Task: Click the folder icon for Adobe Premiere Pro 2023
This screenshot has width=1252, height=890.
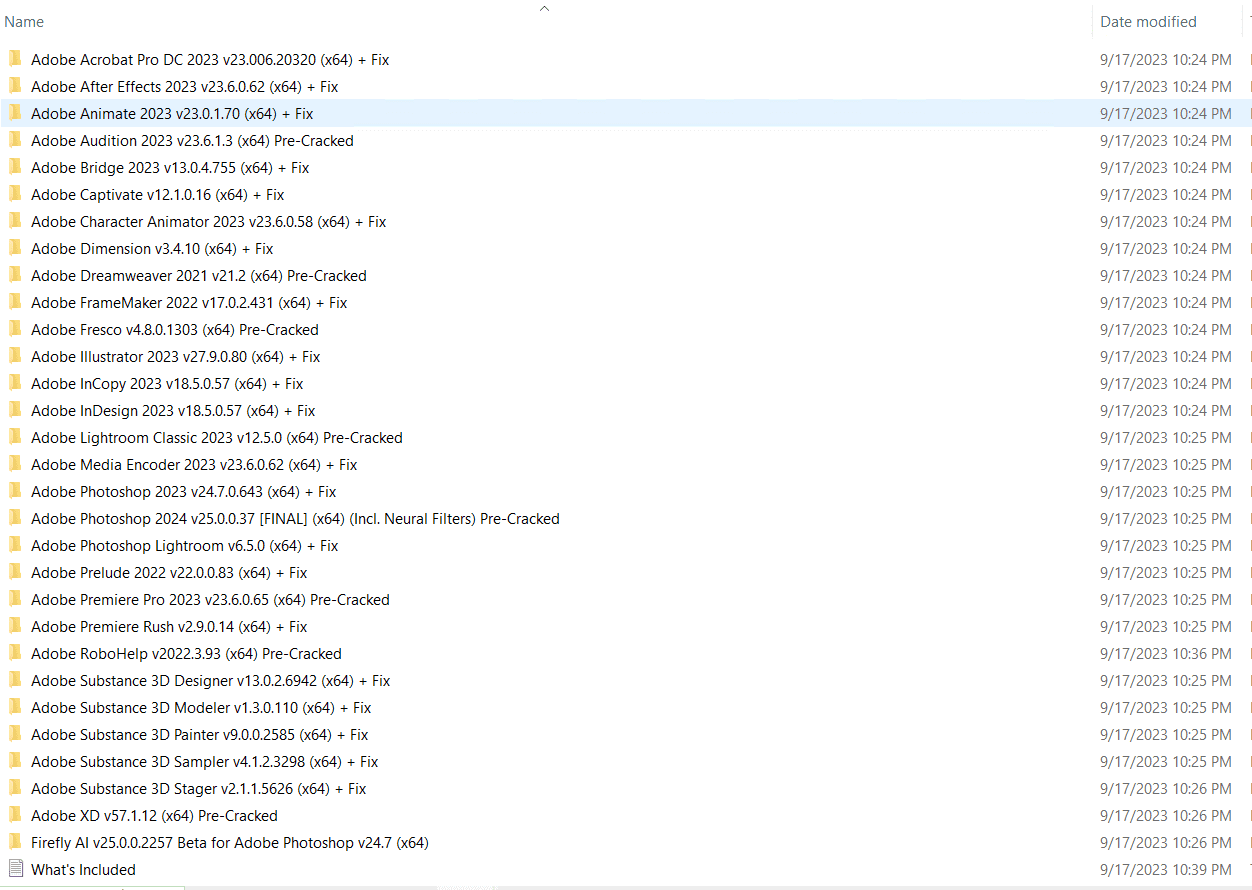Action: (x=15, y=599)
